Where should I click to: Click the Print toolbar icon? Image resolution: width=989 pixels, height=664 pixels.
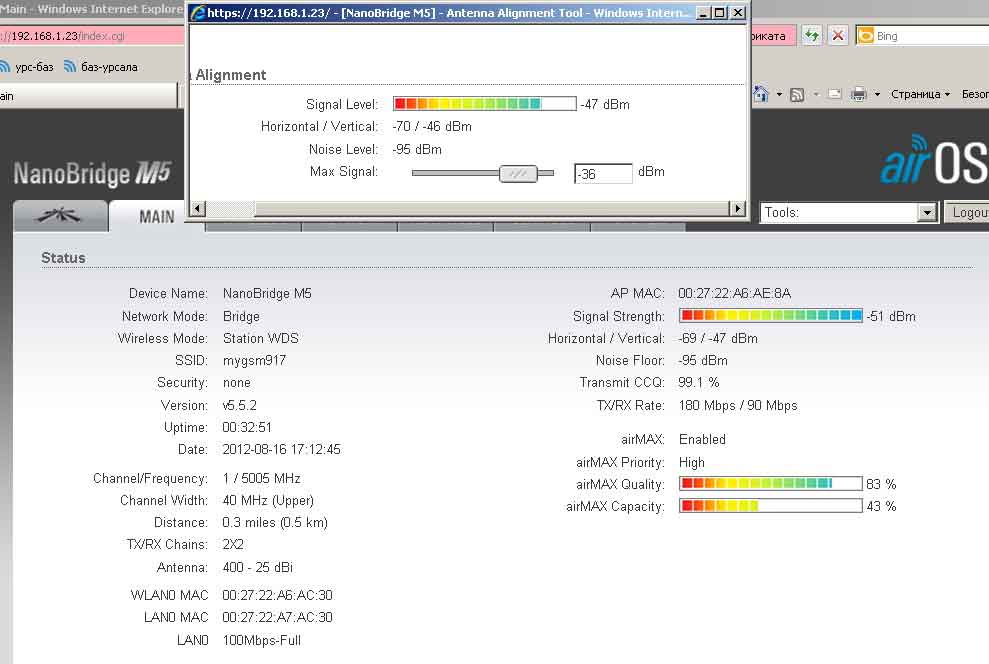pos(858,95)
